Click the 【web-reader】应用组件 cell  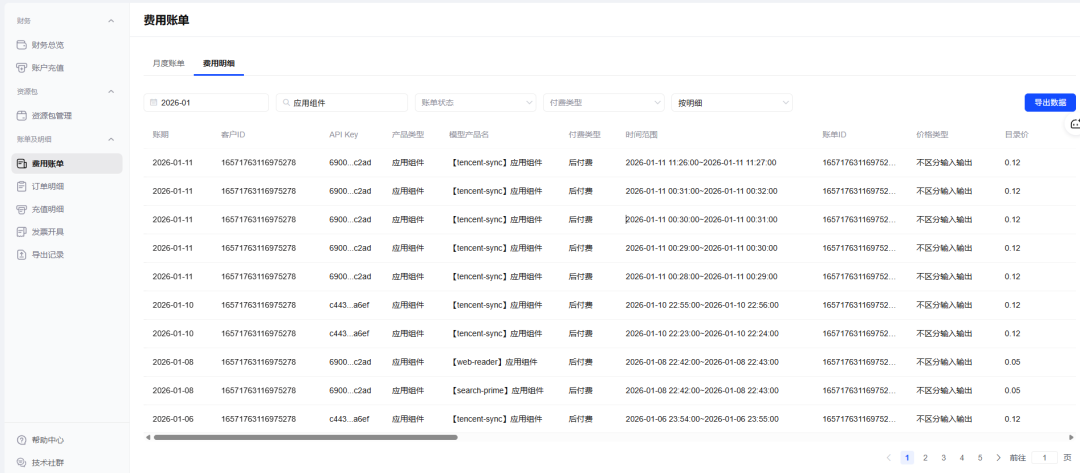492,361
